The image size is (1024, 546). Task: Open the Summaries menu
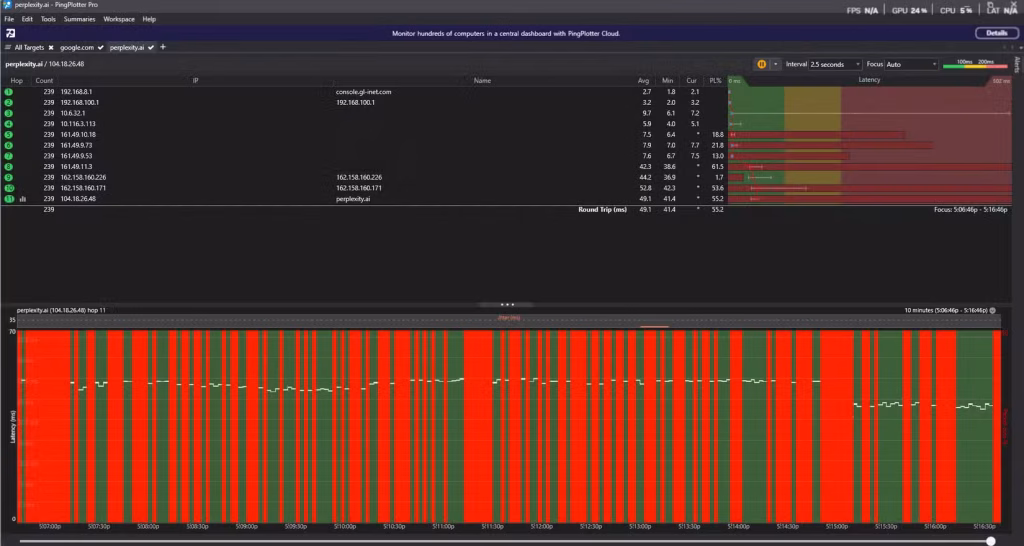point(79,19)
